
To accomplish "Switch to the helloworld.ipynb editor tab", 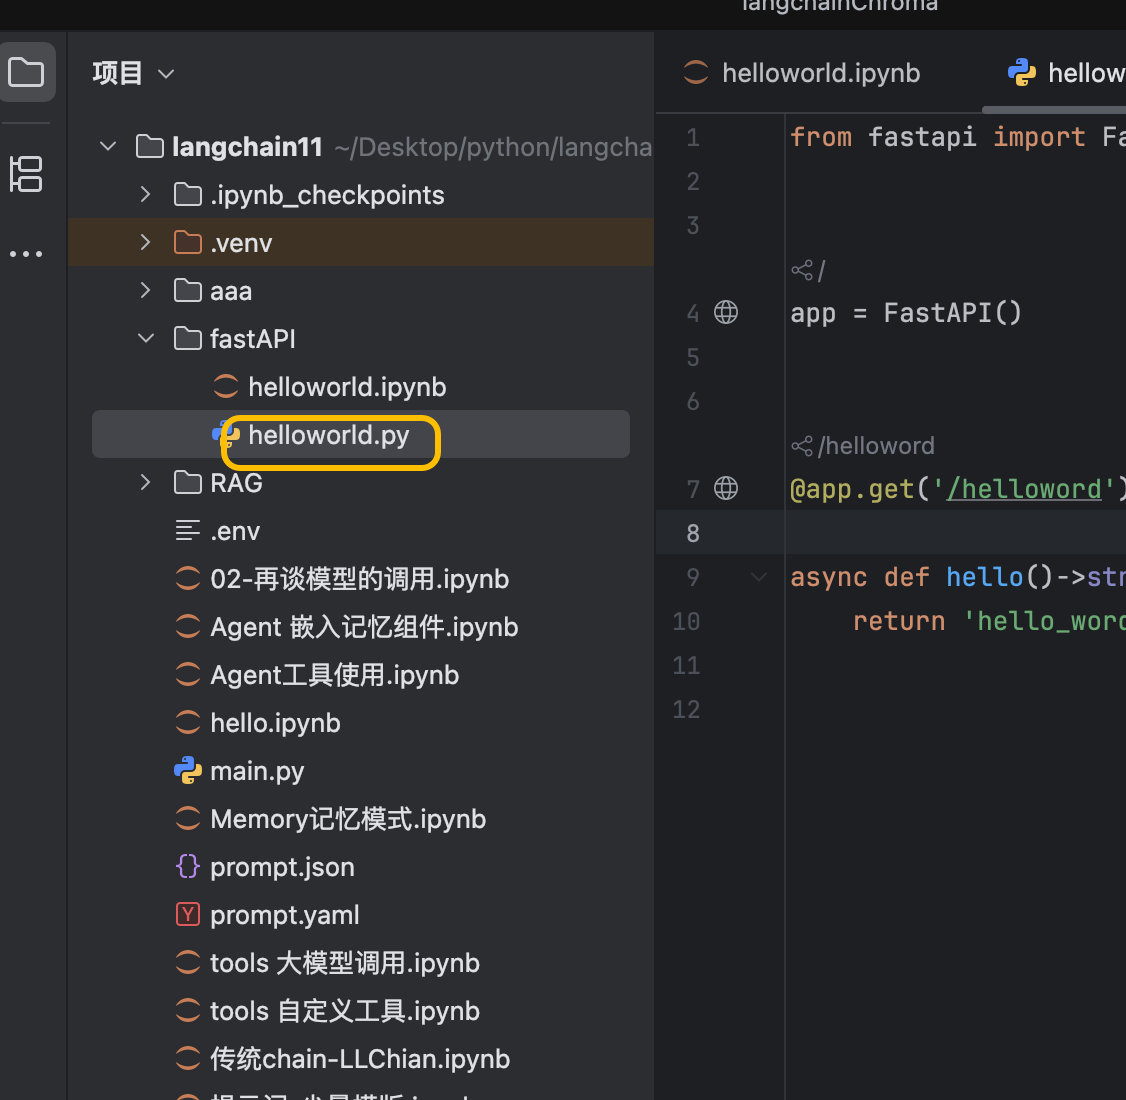I will (x=803, y=73).
